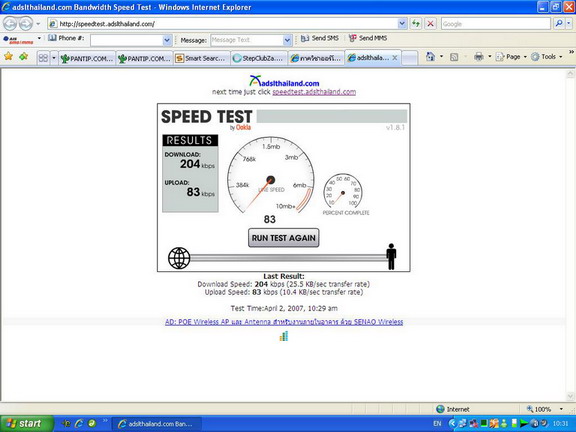The height and width of the screenshot is (432, 576).
Task: Click the RUN TEST AGAIN button
Action: coord(284,238)
